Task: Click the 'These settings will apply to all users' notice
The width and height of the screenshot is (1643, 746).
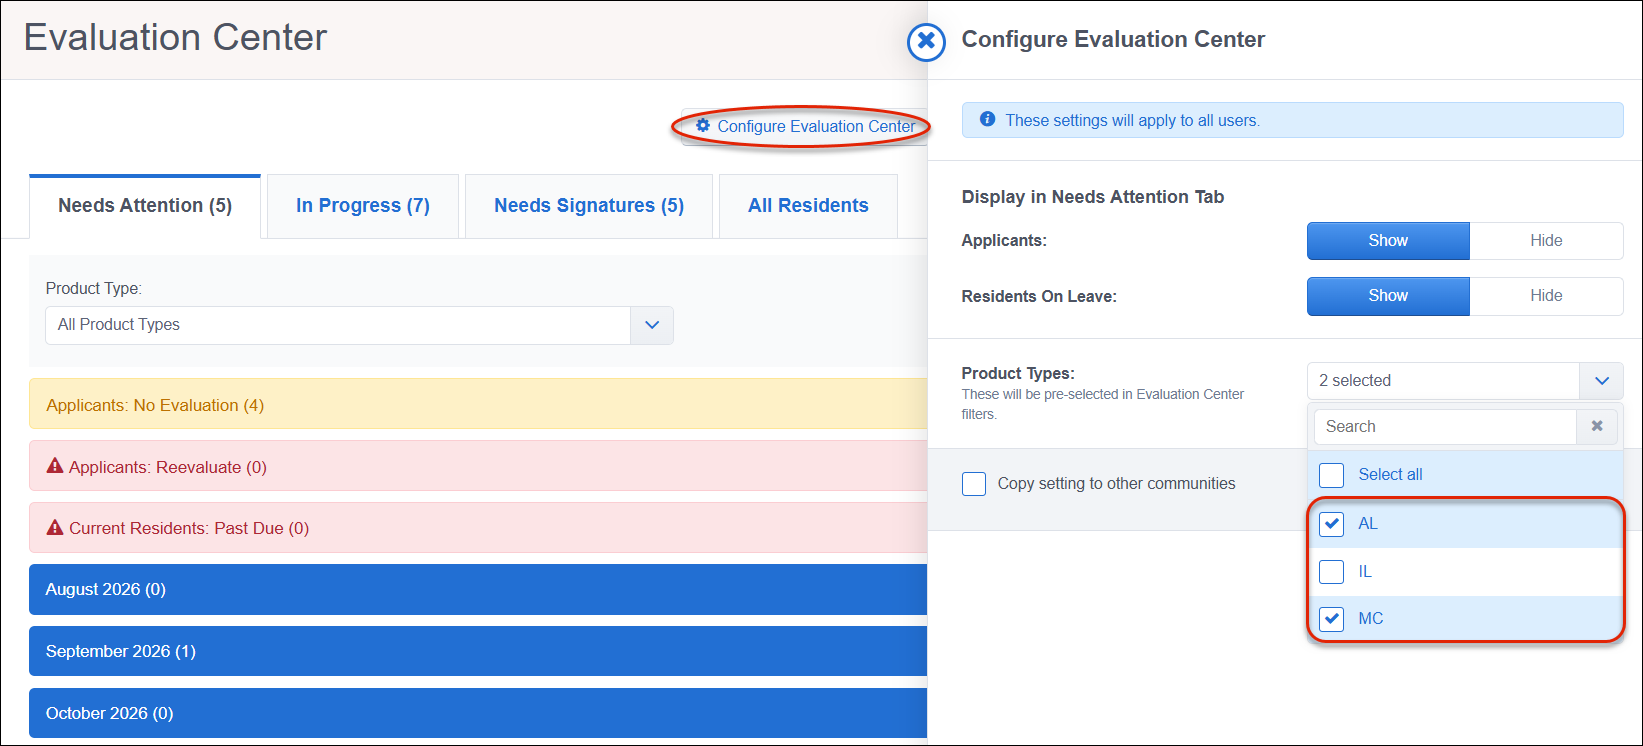Action: [1292, 120]
